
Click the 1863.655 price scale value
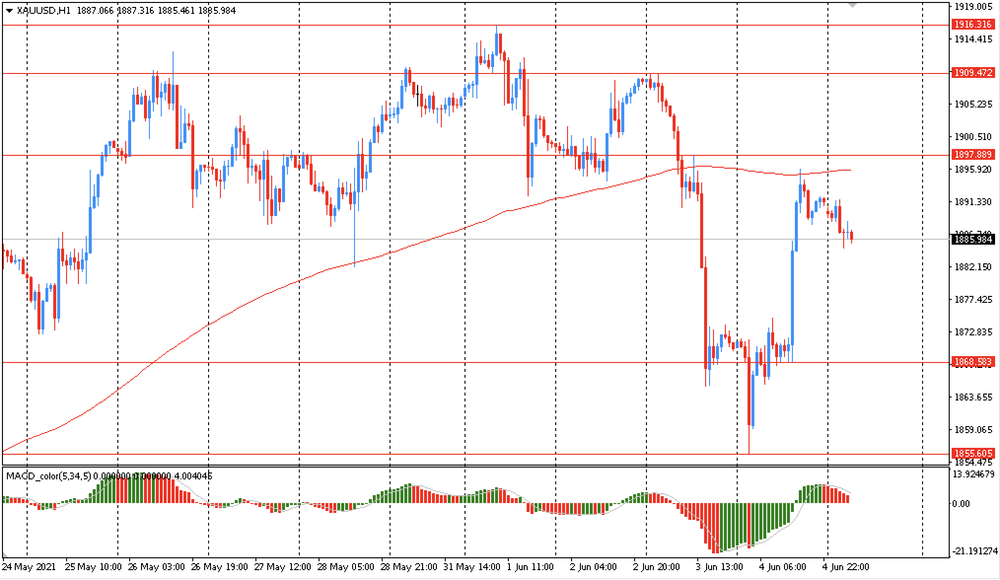pyautogui.click(x=973, y=398)
